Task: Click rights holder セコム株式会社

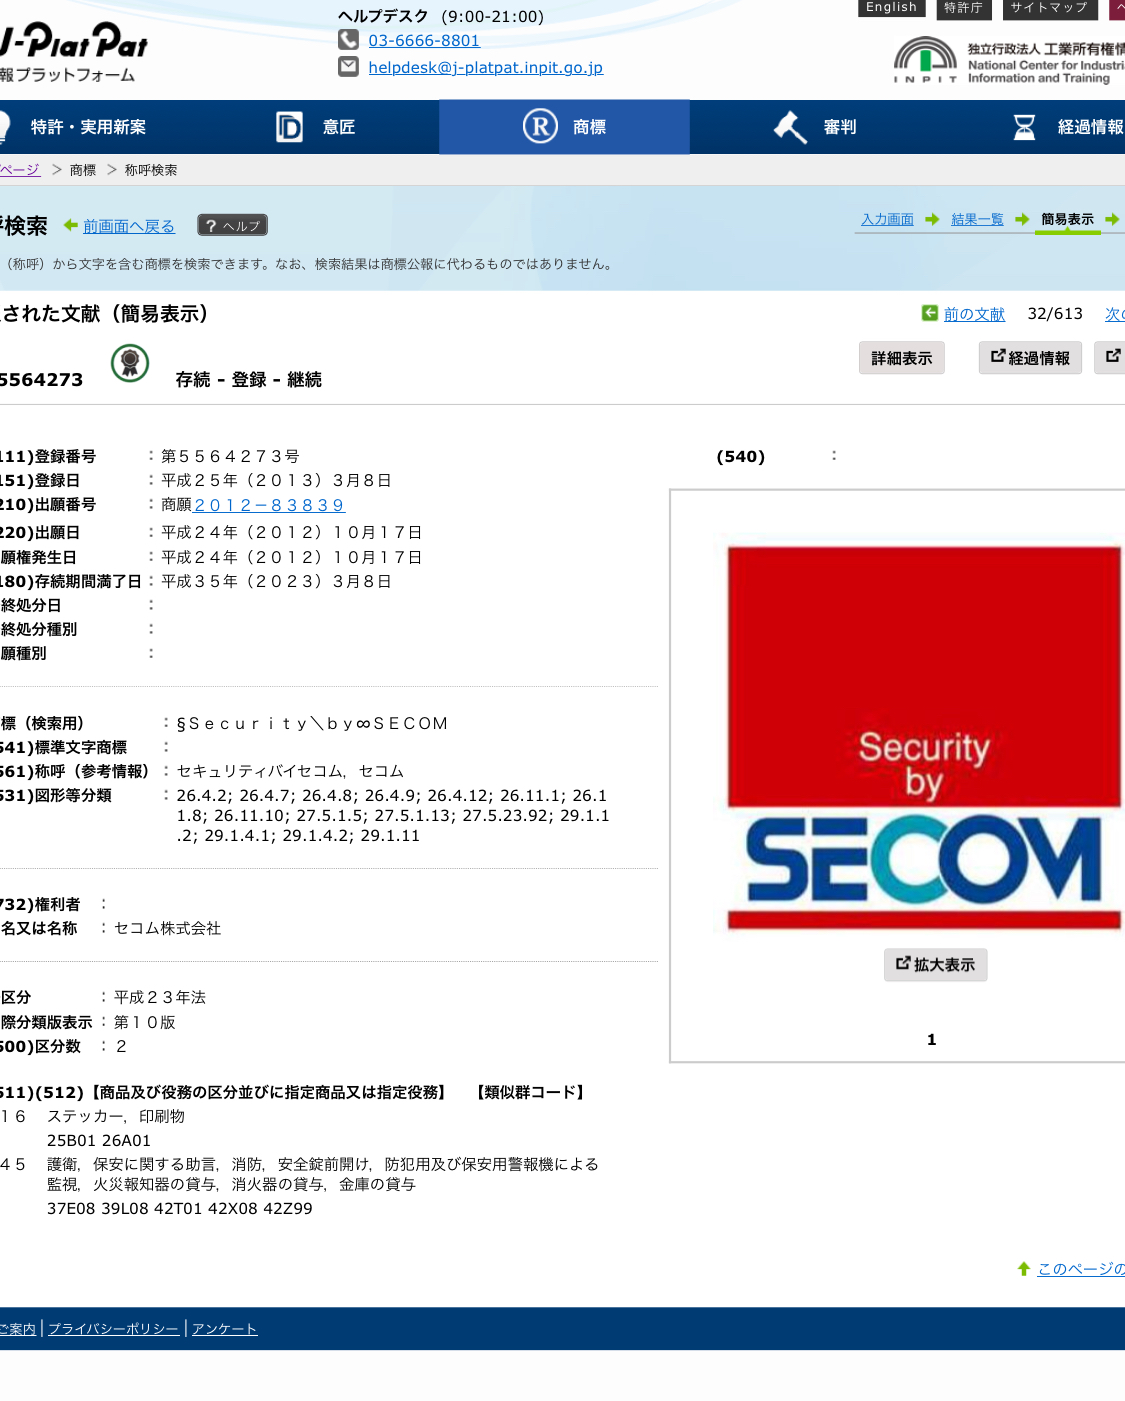Action: click(x=167, y=928)
